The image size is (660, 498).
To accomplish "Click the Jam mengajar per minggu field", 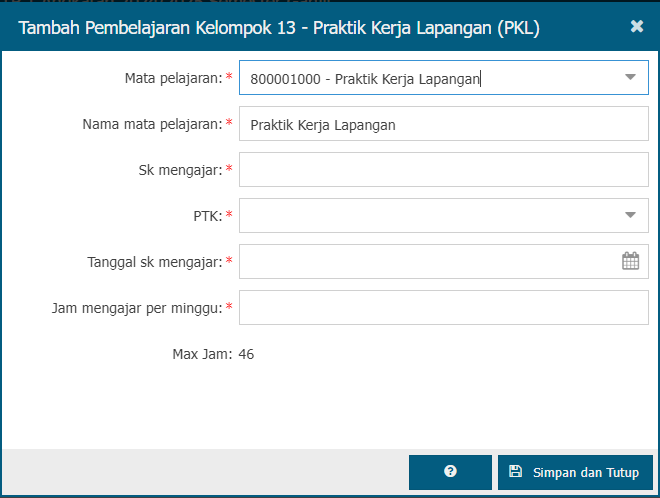I will point(444,307).
